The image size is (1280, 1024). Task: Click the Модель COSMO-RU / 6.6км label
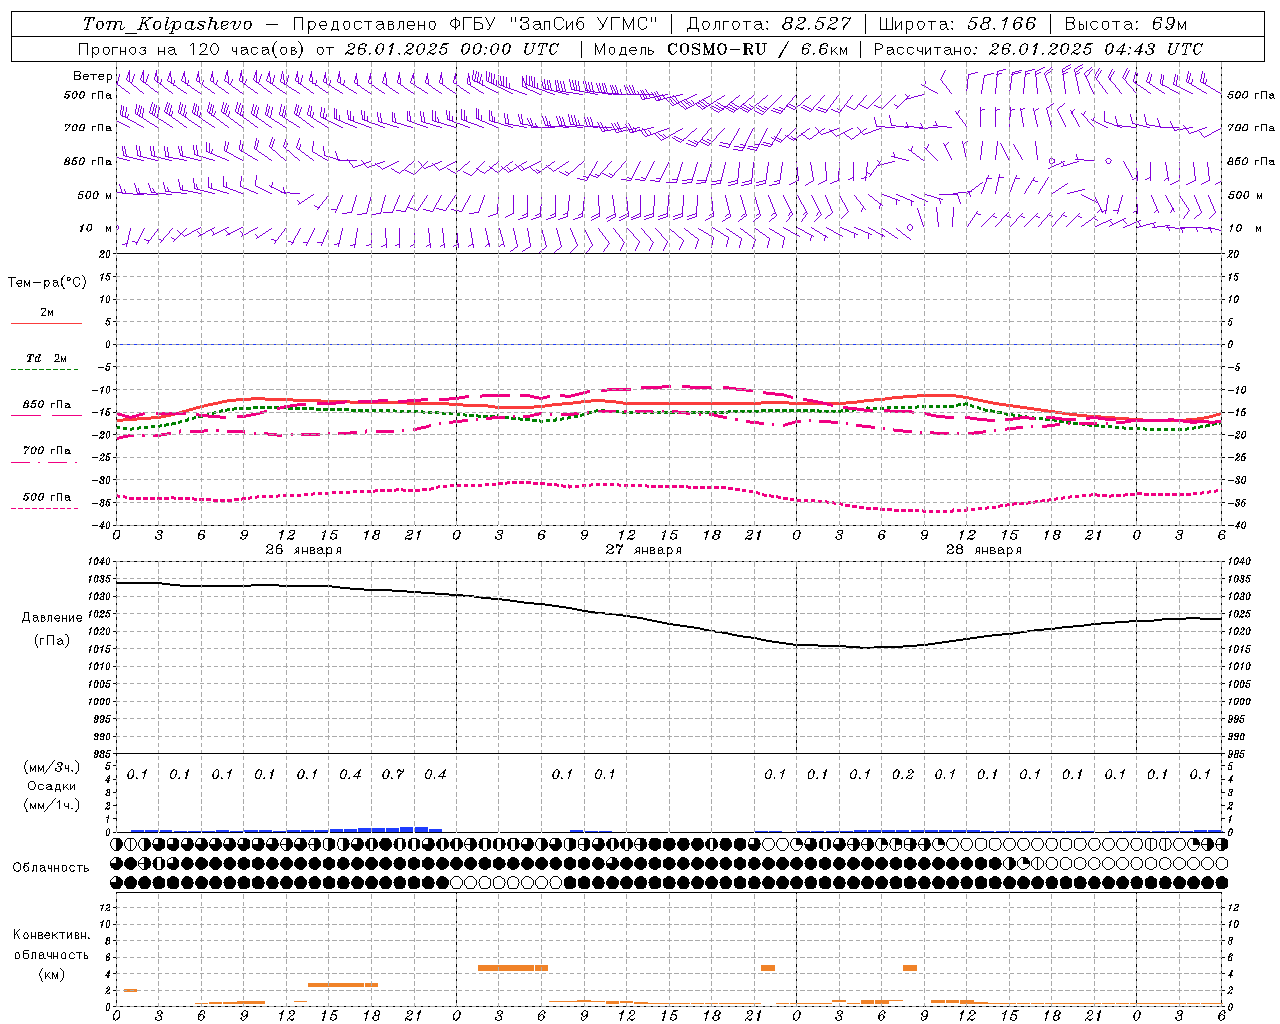point(720,49)
